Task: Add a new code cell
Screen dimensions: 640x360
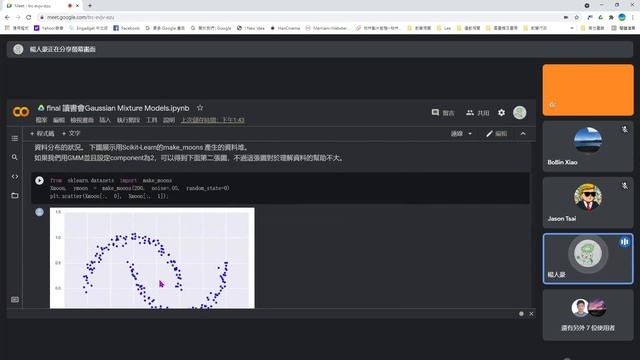Action: (42, 133)
